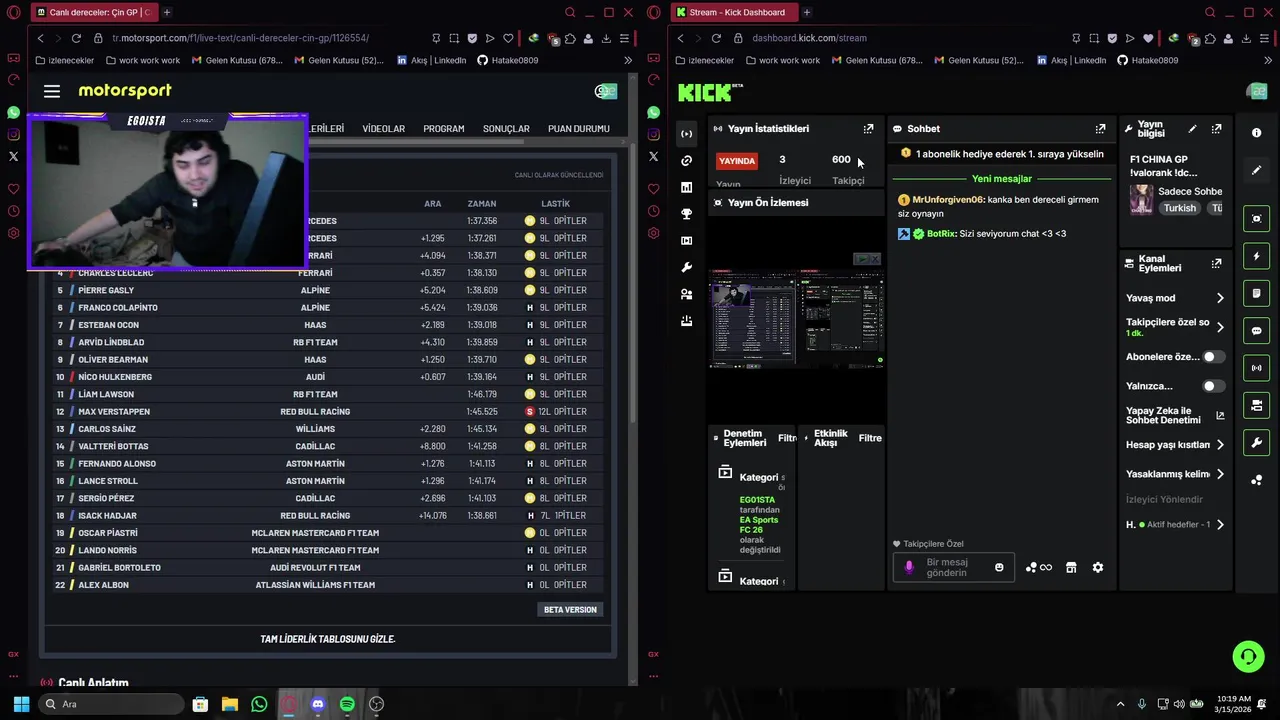Pop out the Kanal Eylemleri panel
The image size is (1280, 720).
point(1216,264)
